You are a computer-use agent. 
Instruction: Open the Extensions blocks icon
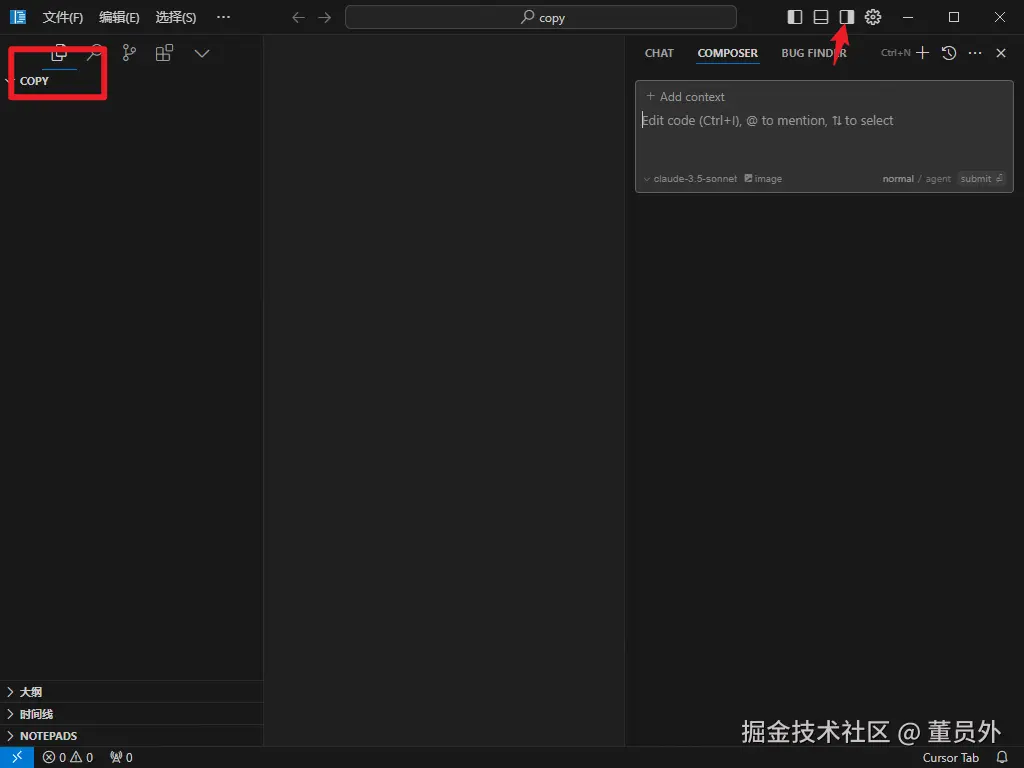coord(165,54)
